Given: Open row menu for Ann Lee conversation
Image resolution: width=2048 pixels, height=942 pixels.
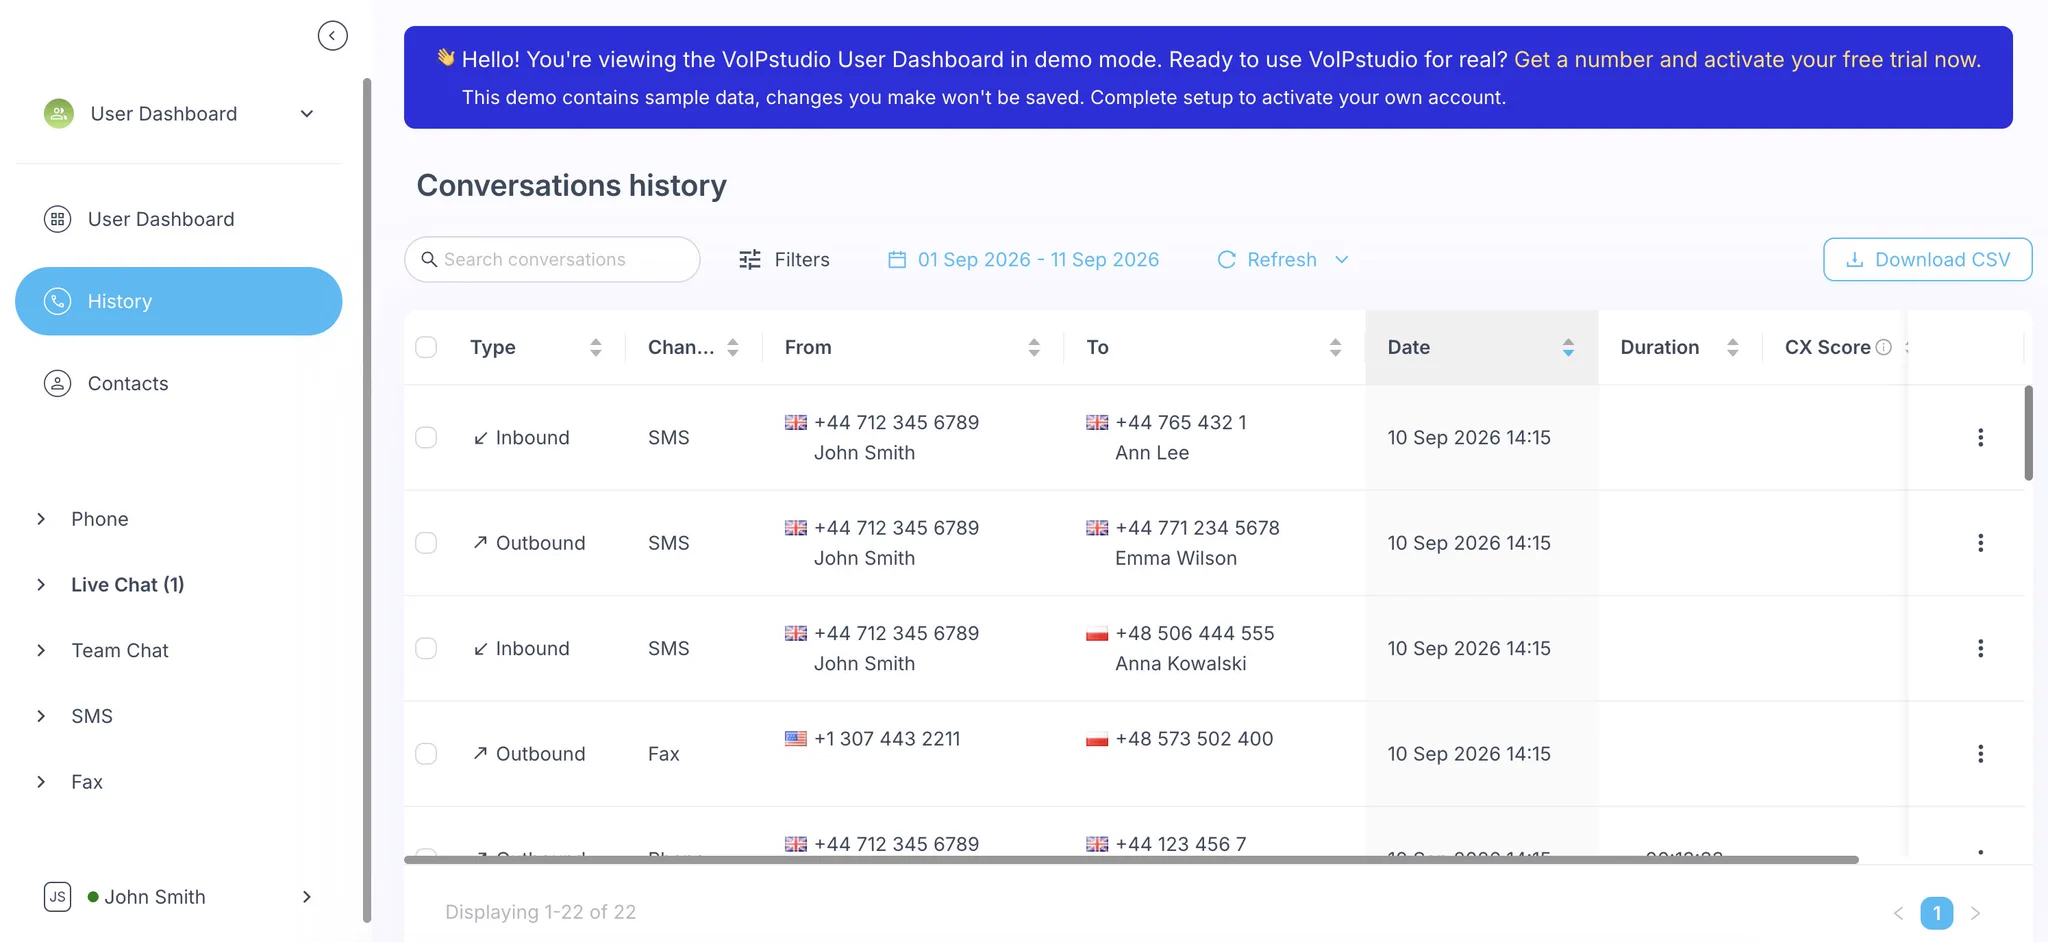Looking at the screenshot, I should (1980, 437).
